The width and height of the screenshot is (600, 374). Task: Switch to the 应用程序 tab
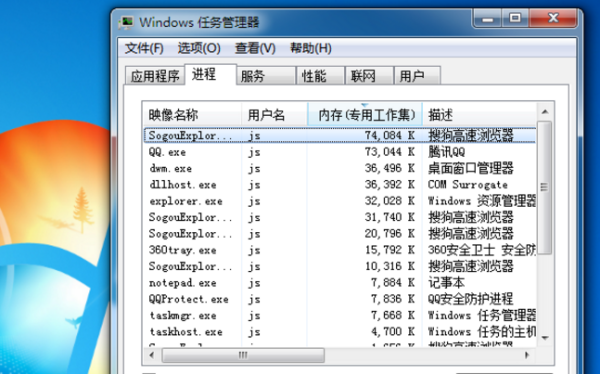[x=155, y=76]
